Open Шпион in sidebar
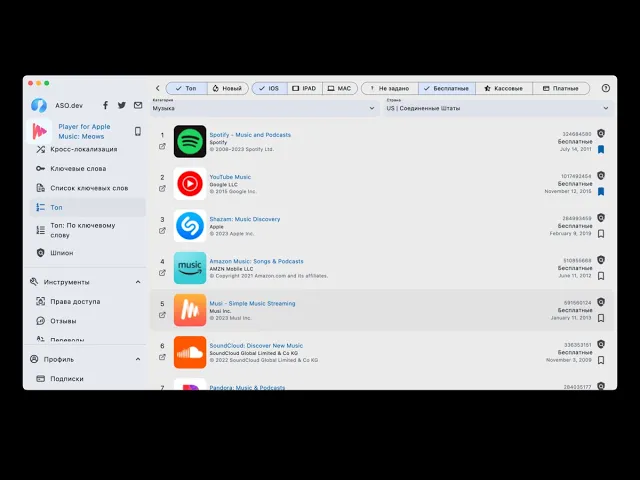640x480 pixels. (x=88, y=253)
